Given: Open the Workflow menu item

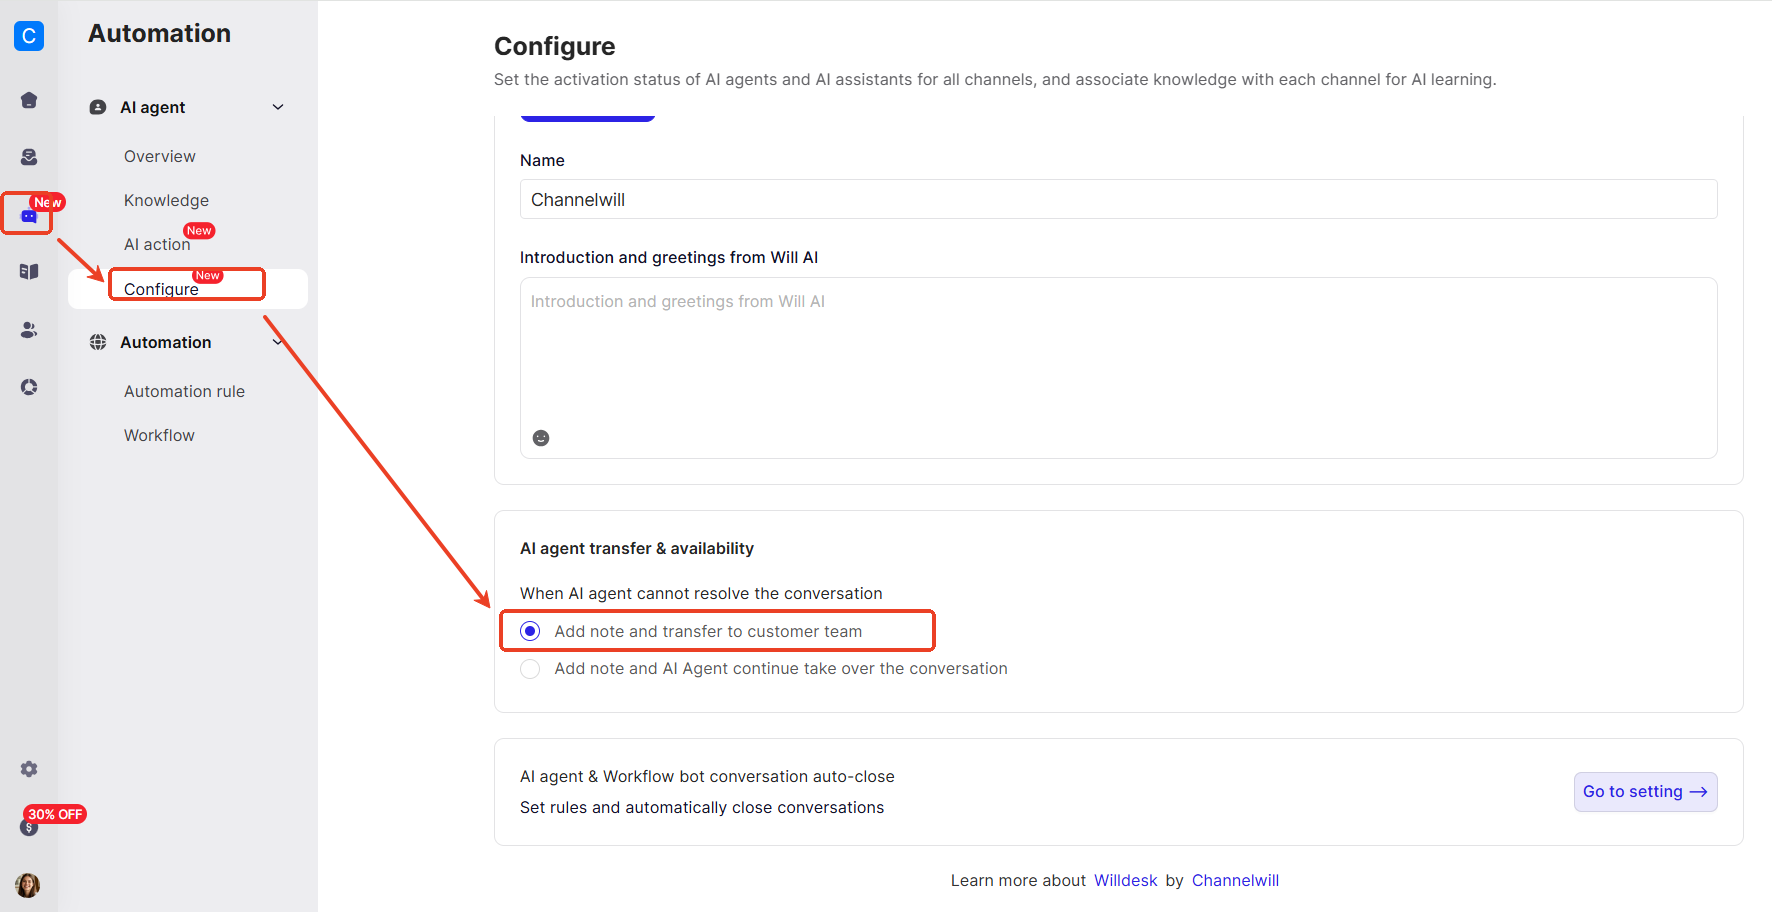Looking at the screenshot, I should pyautogui.click(x=159, y=435).
